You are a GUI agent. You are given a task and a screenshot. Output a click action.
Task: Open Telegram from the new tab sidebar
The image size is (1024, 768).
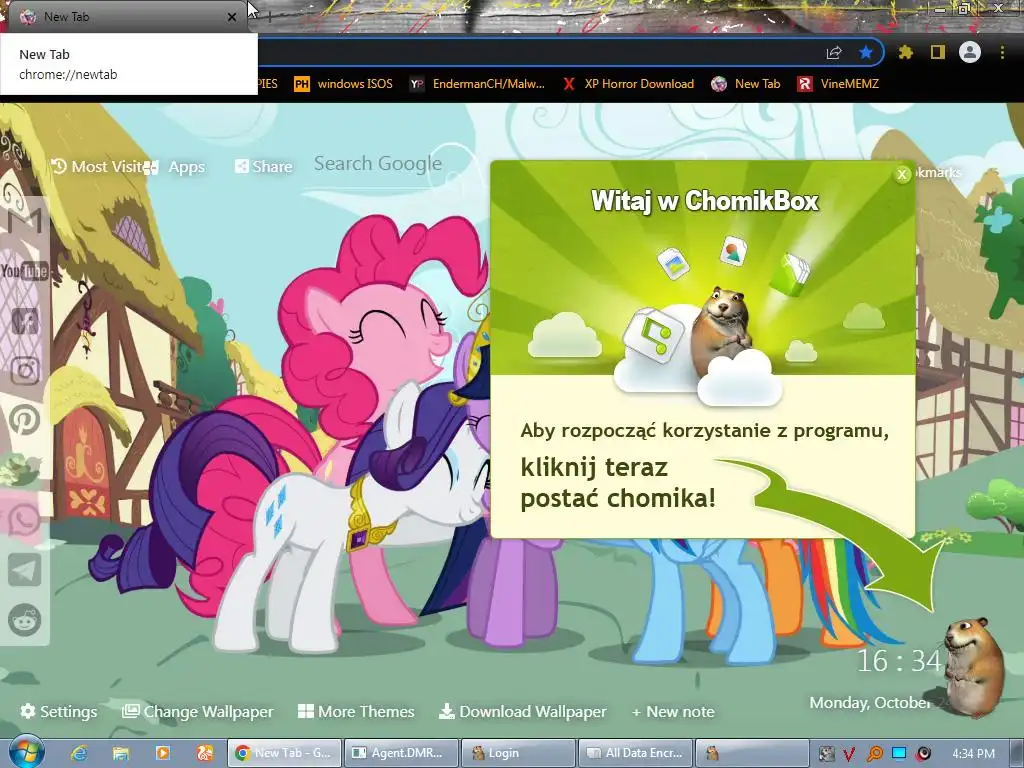point(25,570)
